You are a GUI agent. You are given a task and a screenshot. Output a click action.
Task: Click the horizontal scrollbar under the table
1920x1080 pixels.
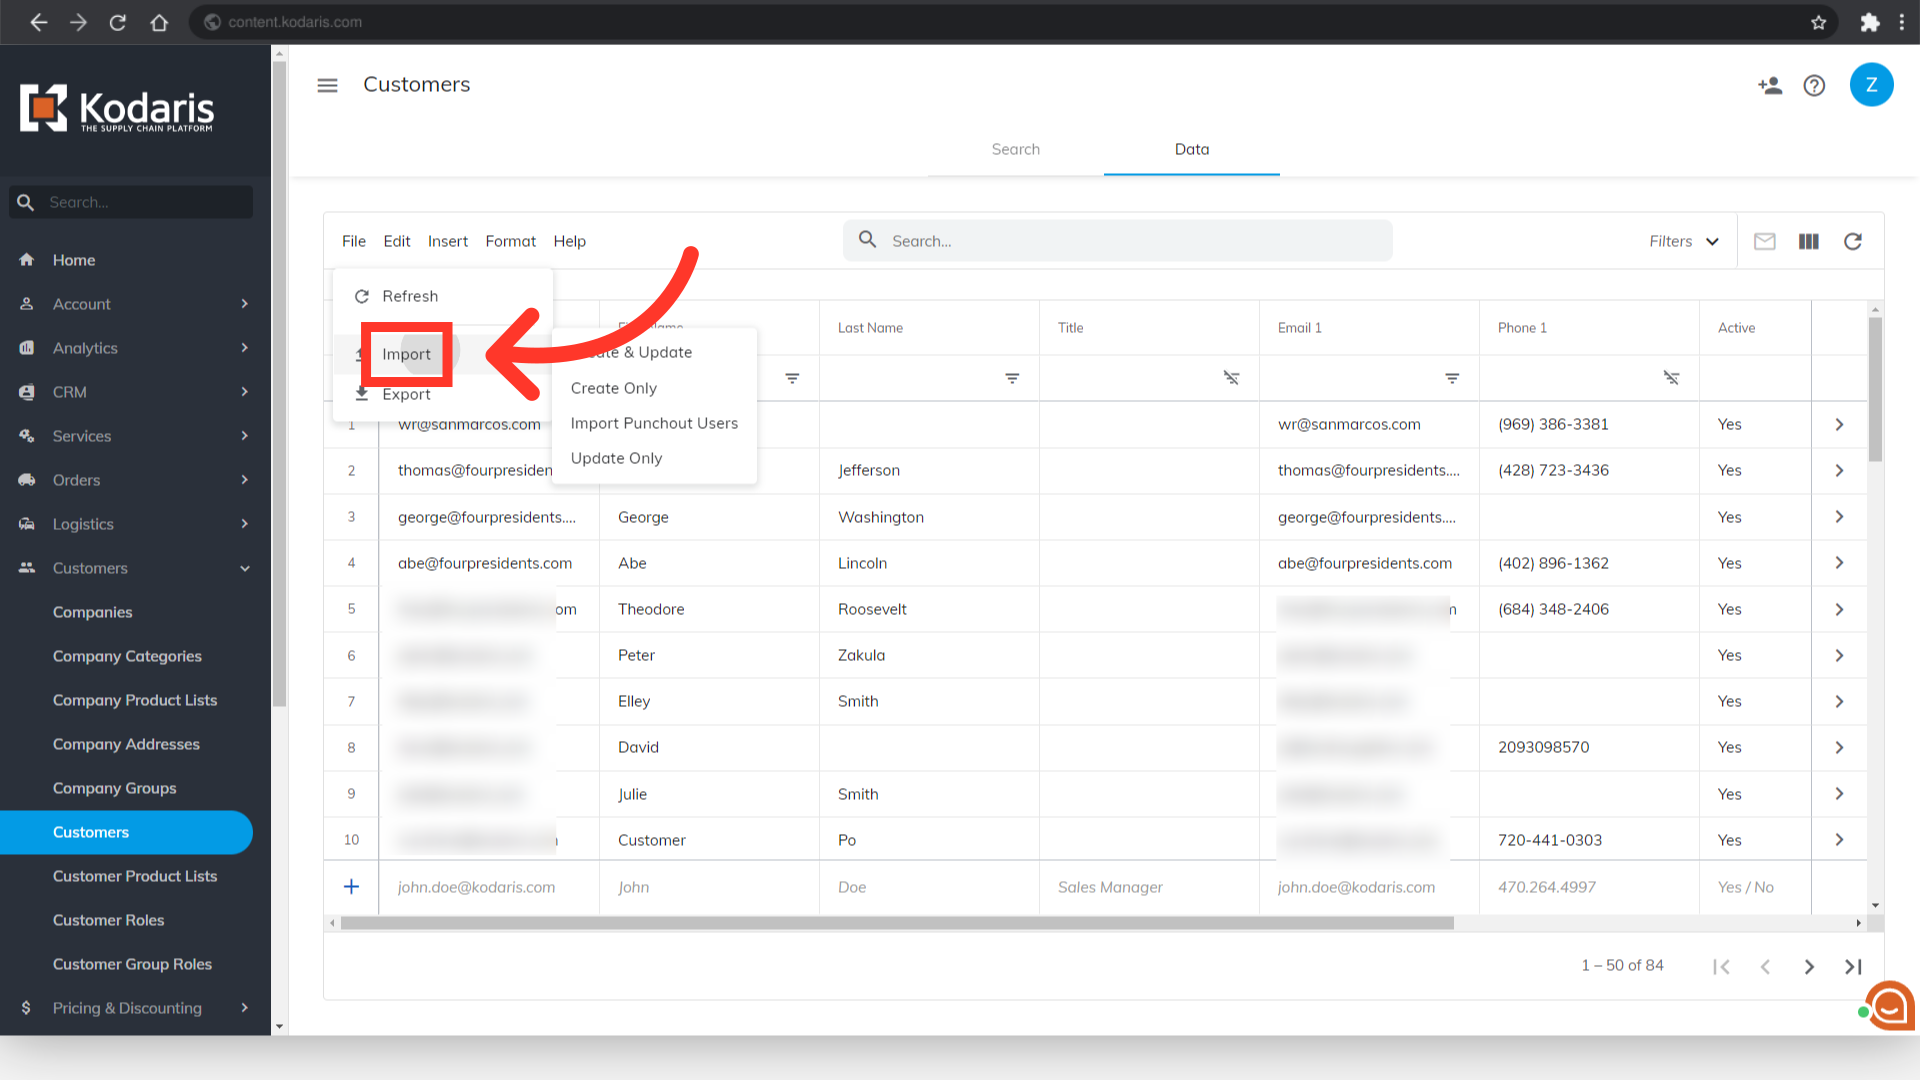[896, 923]
